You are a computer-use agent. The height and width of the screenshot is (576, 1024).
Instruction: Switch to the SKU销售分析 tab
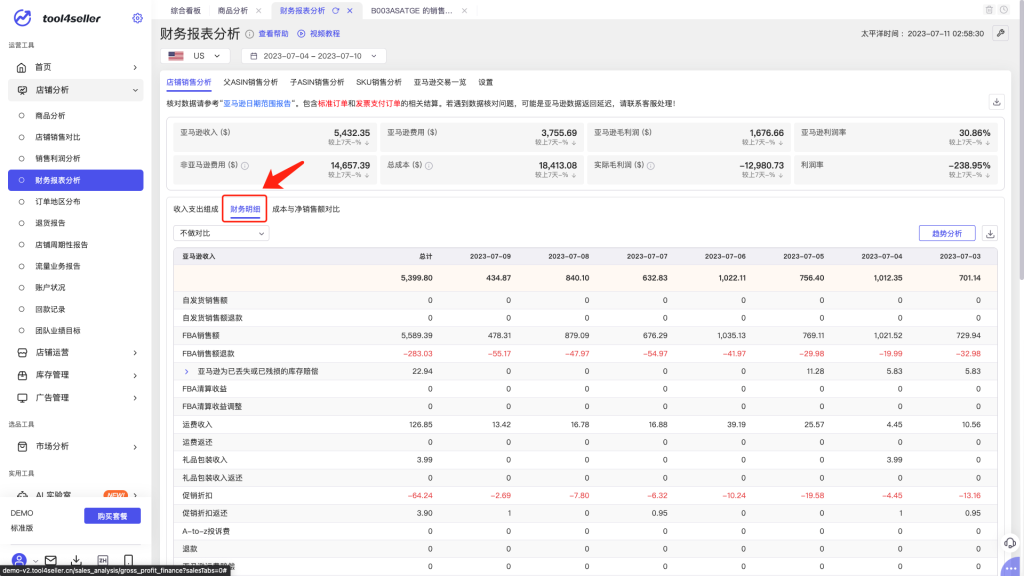pyautogui.click(x=379, y=82)
